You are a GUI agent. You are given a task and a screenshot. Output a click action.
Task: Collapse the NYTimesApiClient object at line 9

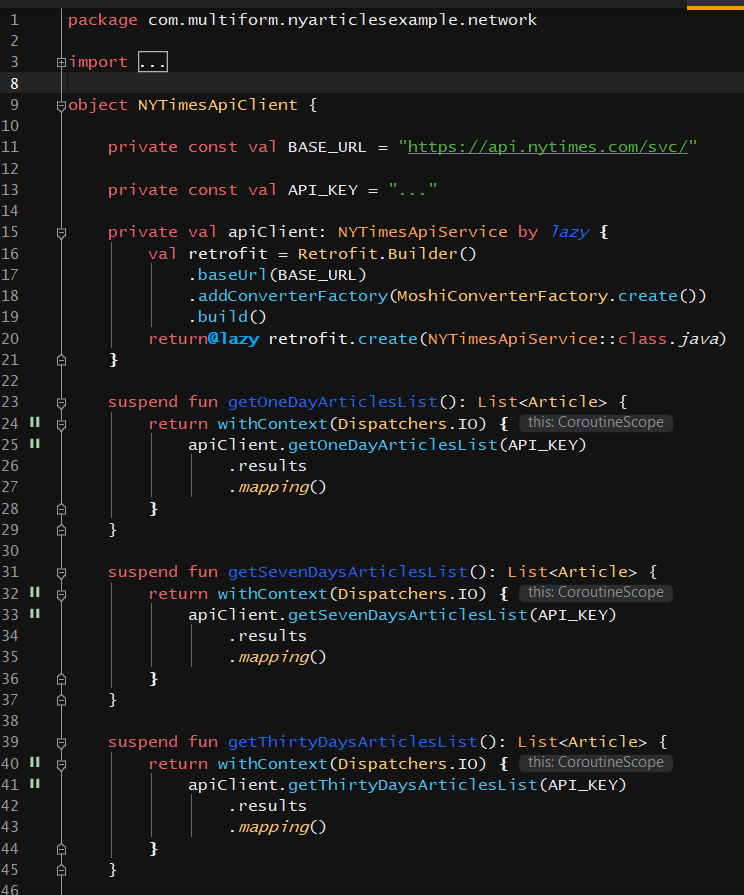click(x=61, y=106)
